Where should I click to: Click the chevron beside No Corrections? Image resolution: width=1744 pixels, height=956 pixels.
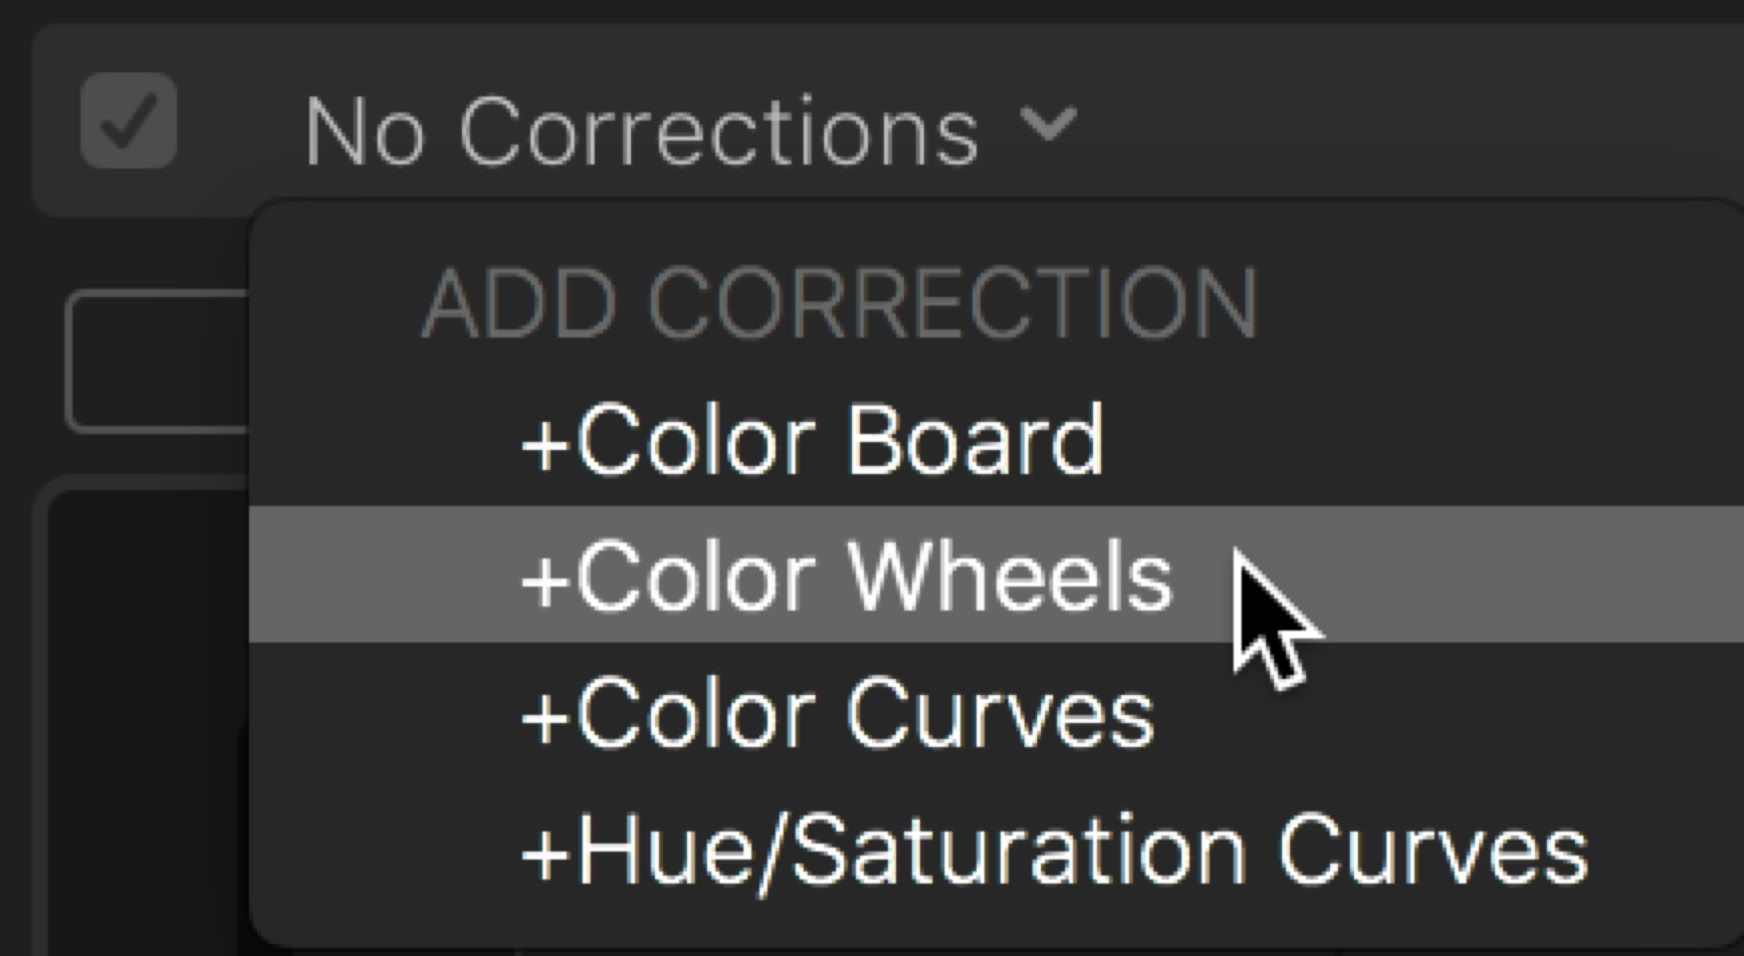[1047, 122]
